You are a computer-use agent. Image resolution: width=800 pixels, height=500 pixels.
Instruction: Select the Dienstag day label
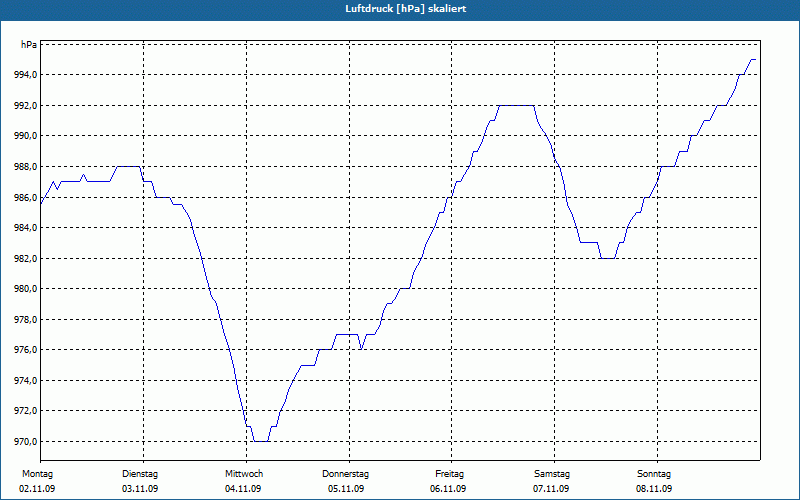[x=140, y=474]
